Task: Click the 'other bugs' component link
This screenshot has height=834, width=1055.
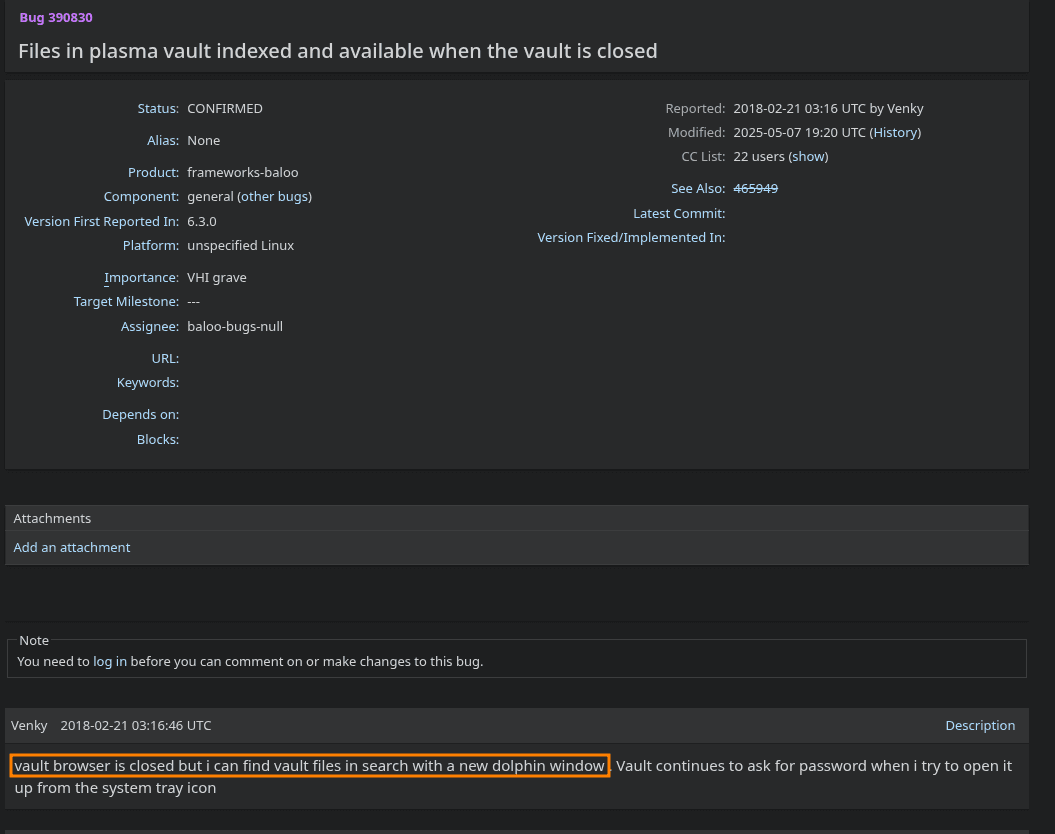Action: click(x=274, y=197)
